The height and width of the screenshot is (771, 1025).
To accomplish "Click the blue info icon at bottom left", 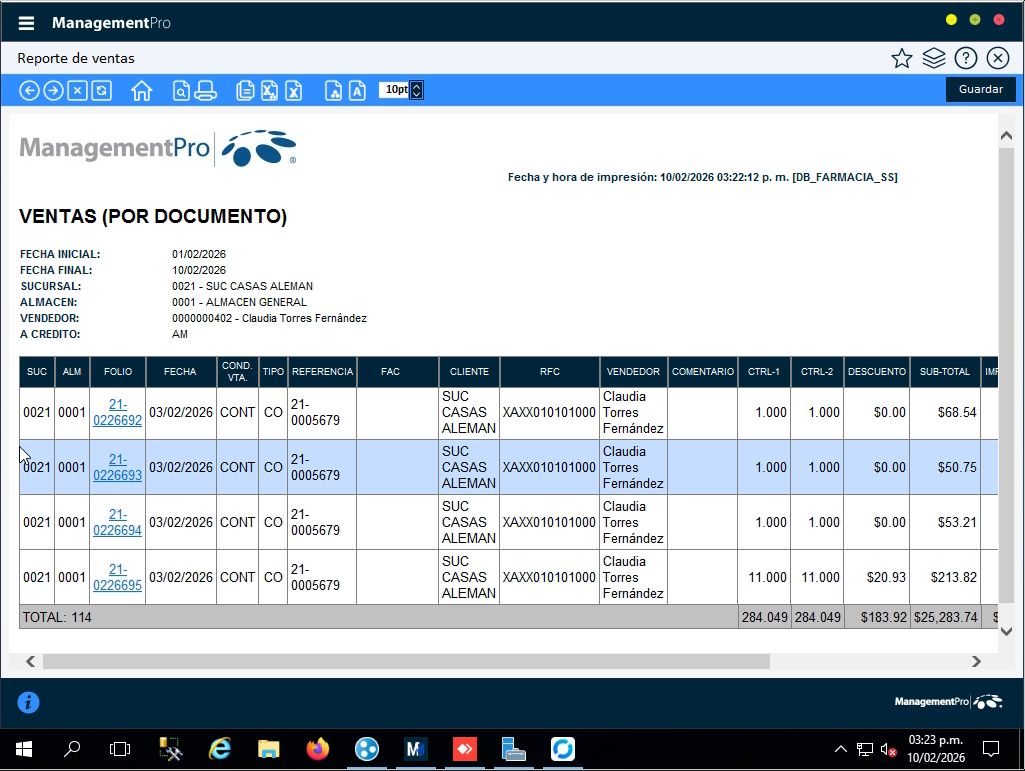I will pyautogui.click(x=29, y=703).
